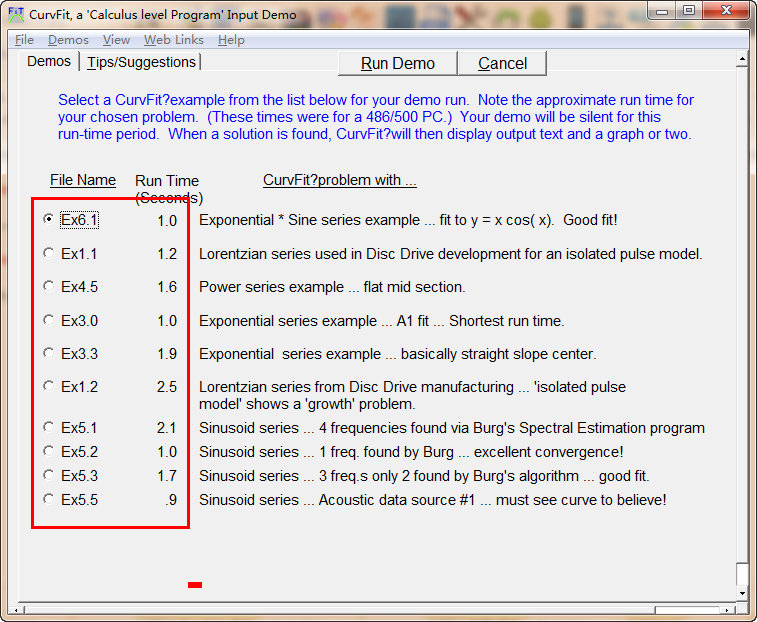The height and width of the screenshot is (622, 757).
Task: Click run time value .9 for Ex5.5
Action: (171, 500)
